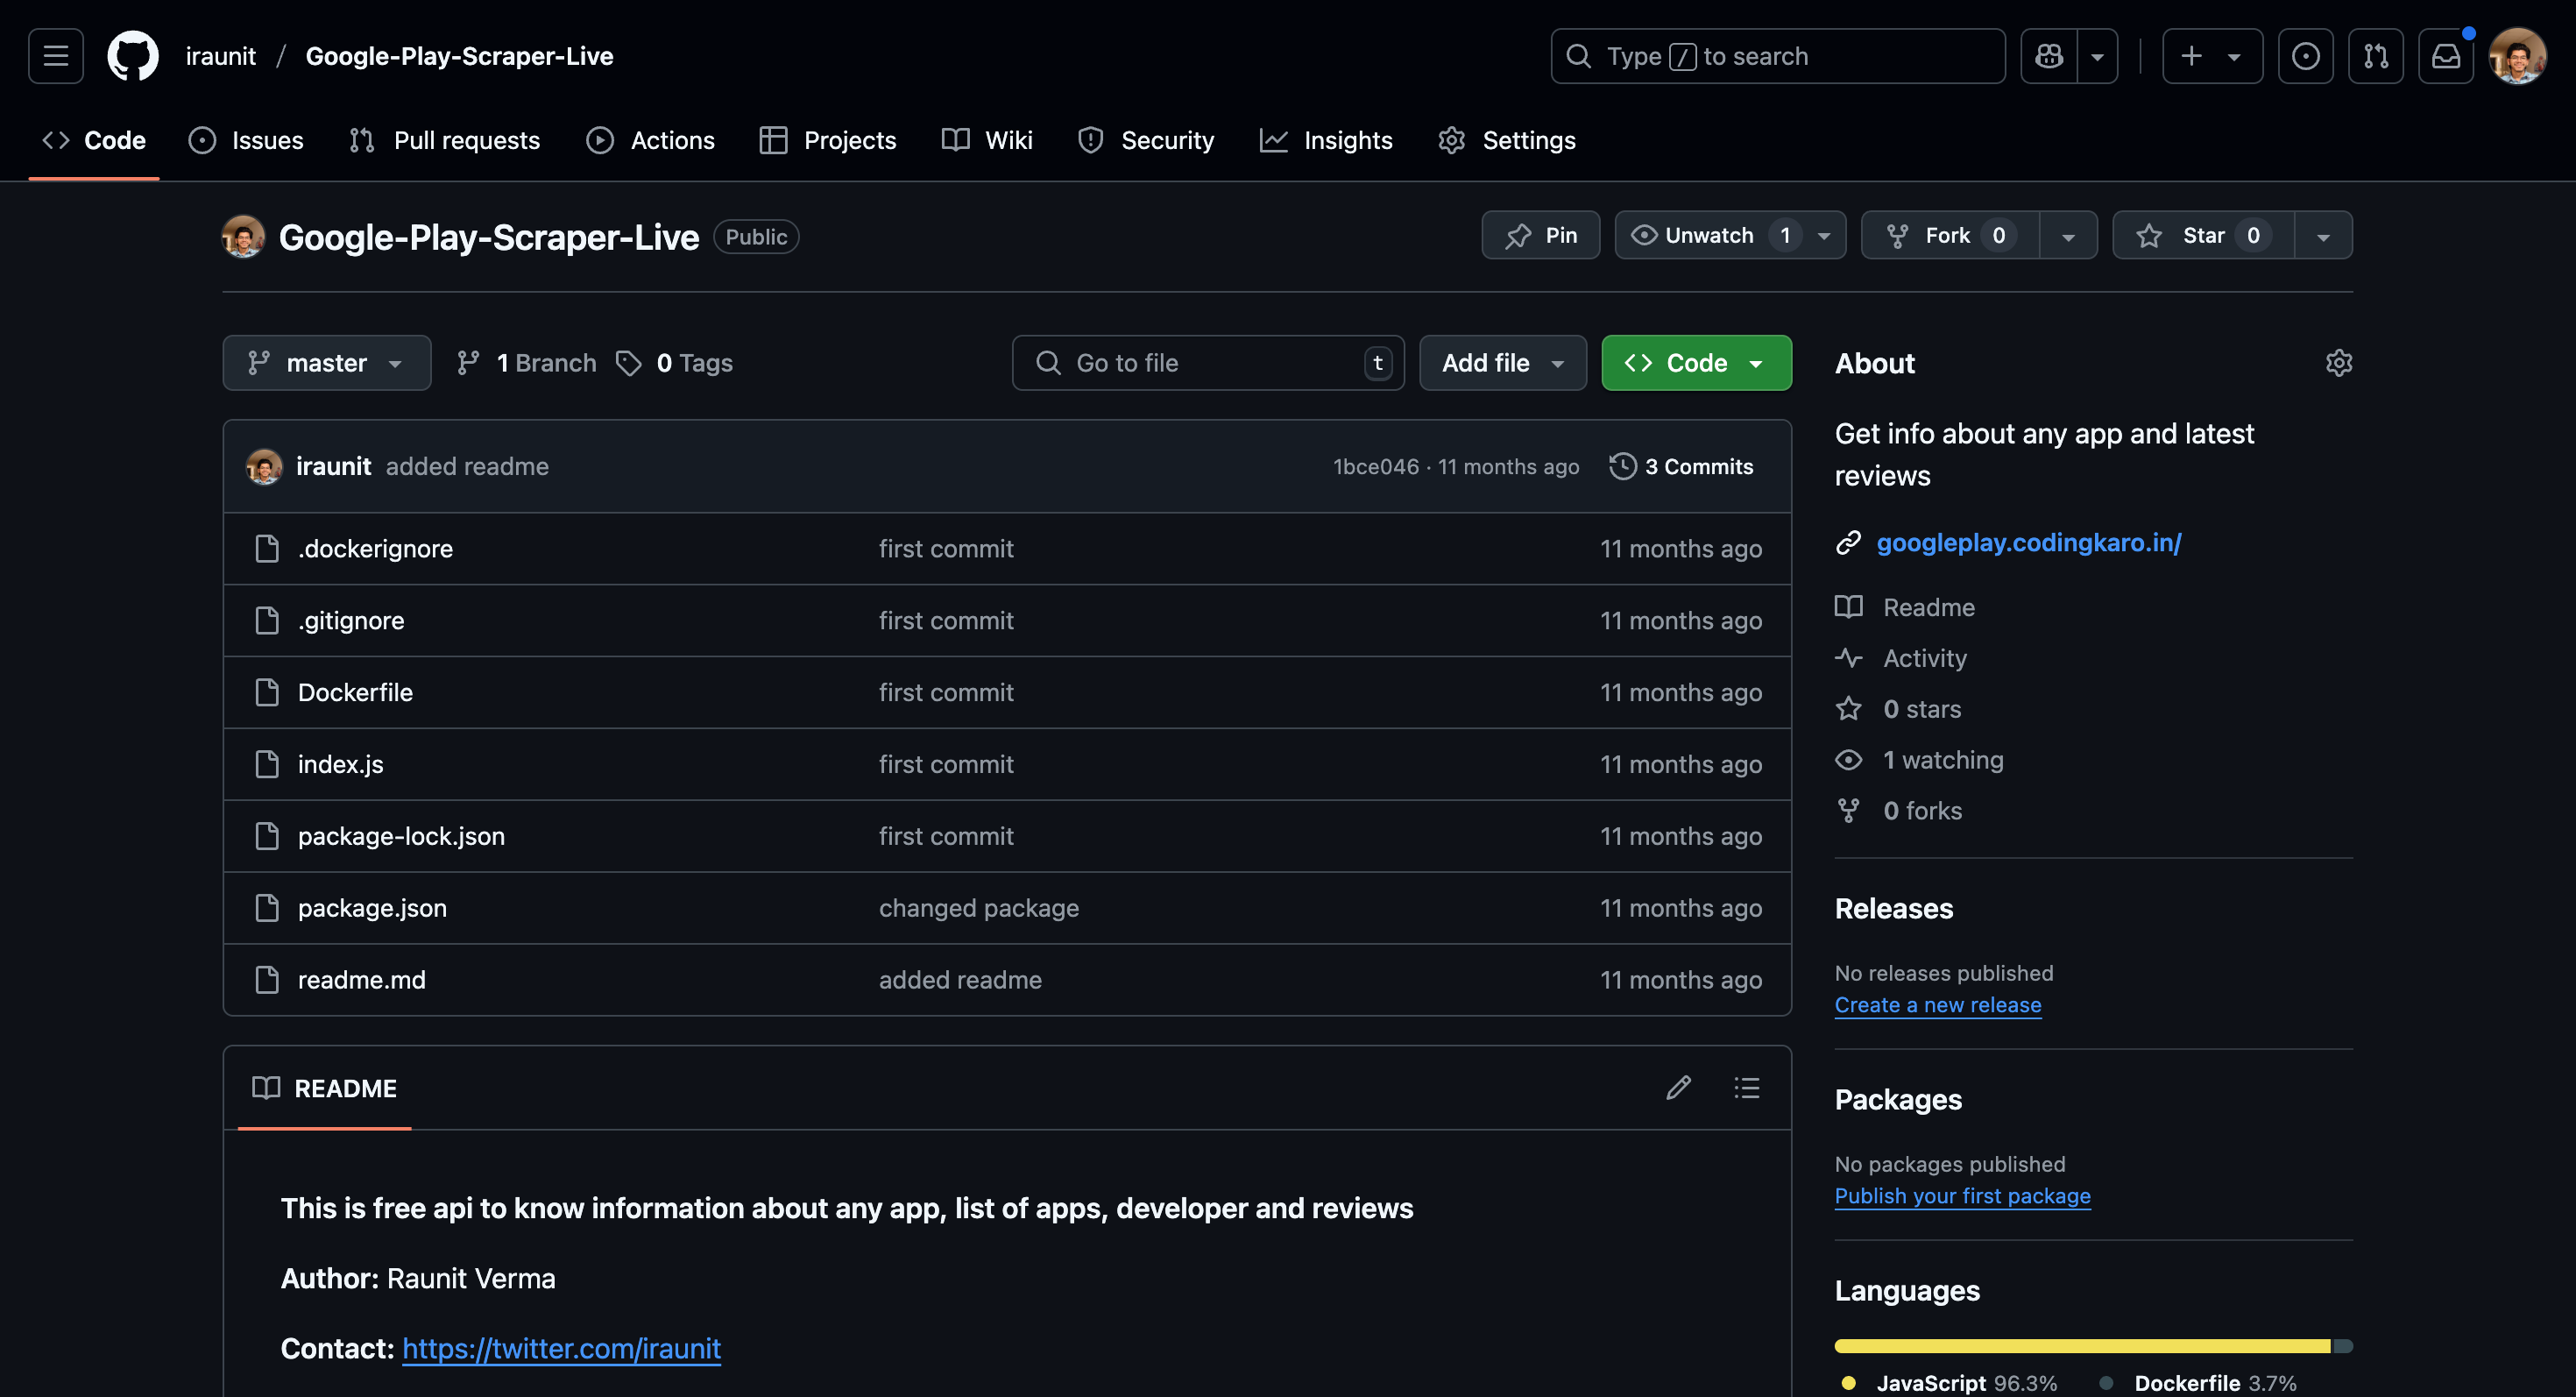Screen dimensions: 2576x1397
Task: Open the index.js file
Action: (x=340, y=765)
